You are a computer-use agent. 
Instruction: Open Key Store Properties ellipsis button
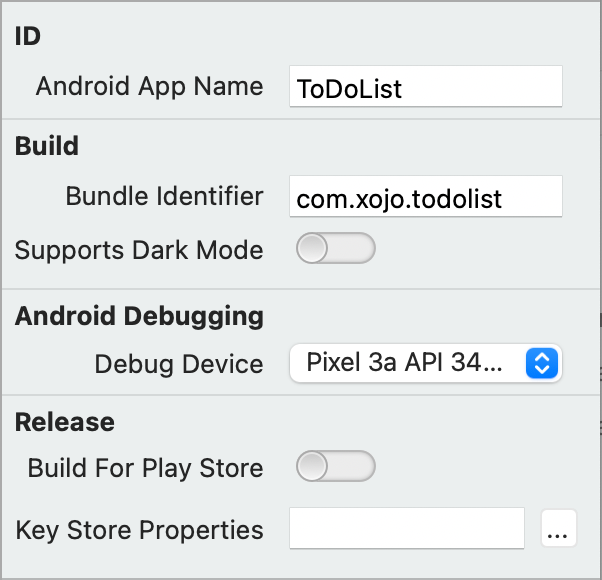(x=559, y=530)
